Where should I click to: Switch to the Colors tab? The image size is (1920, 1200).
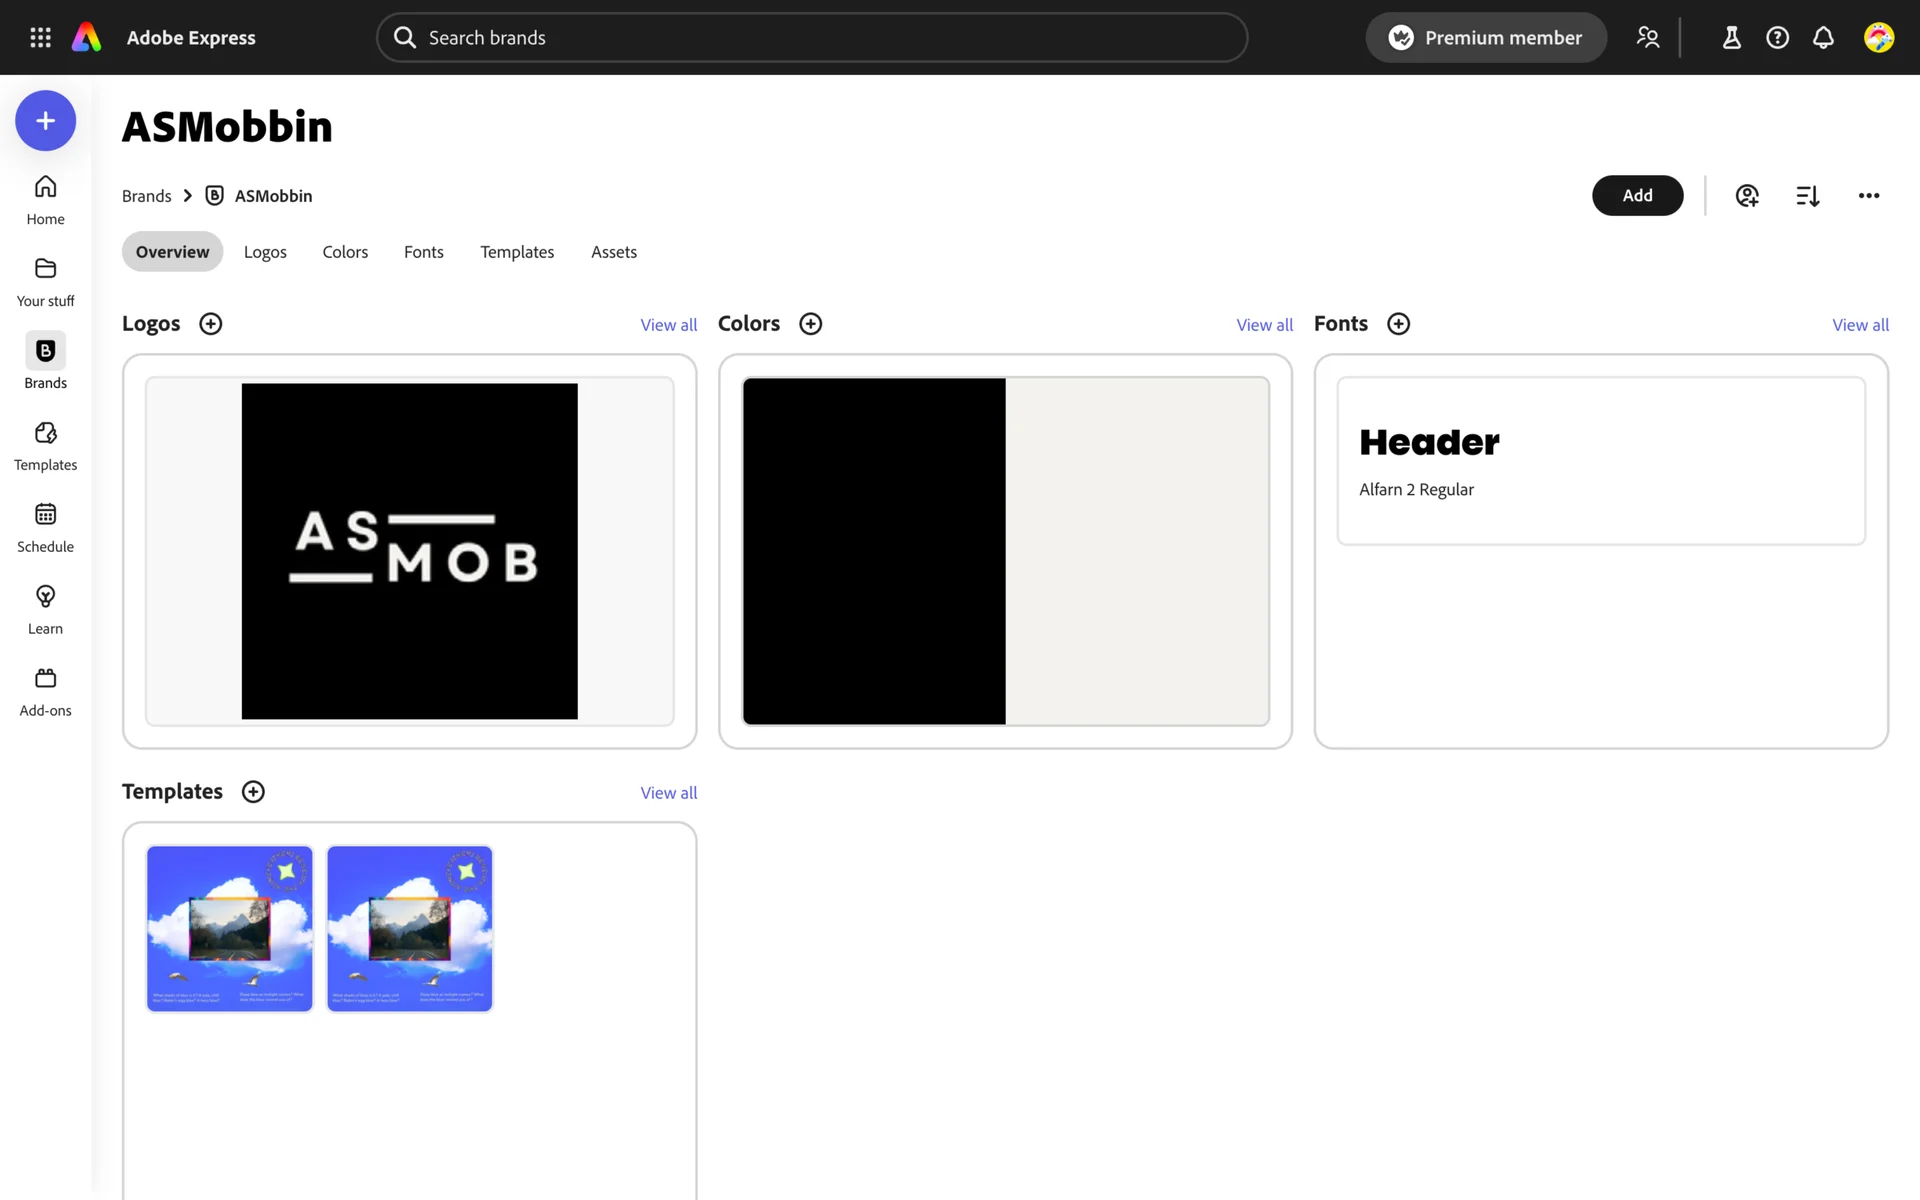[x=345, y=252]
